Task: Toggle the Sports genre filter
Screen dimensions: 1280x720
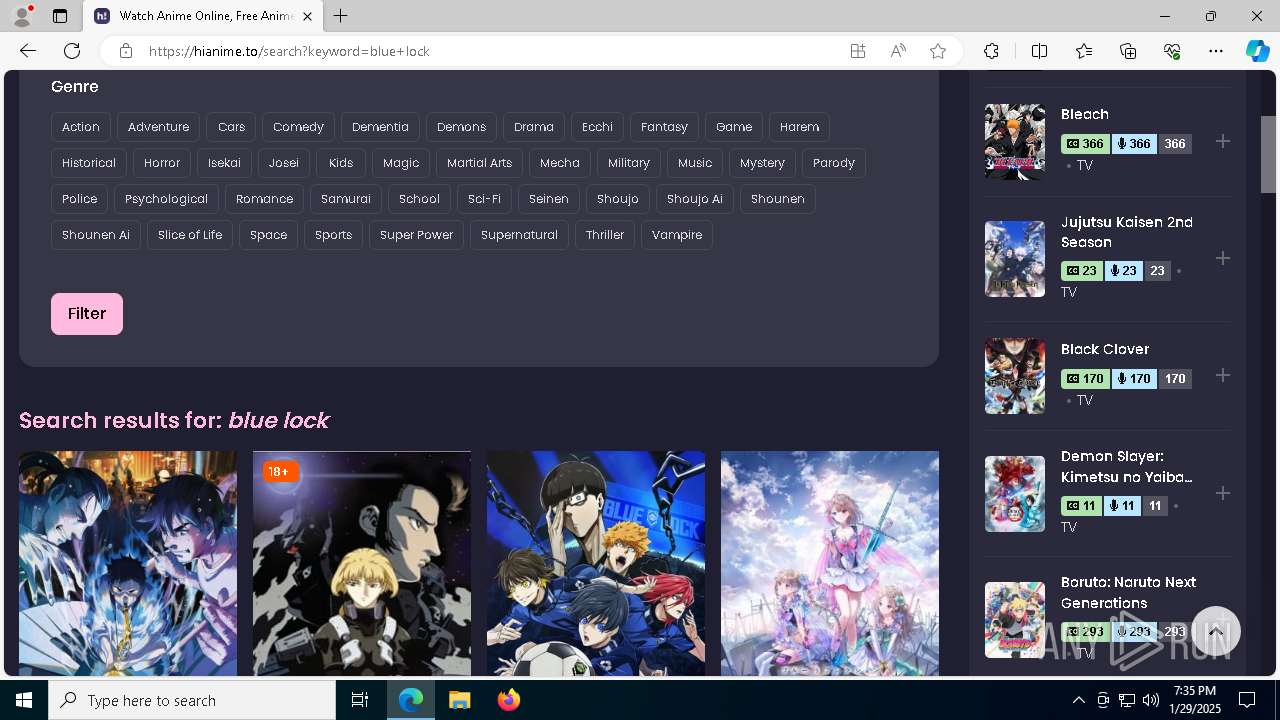Action: tap(333, 235)
